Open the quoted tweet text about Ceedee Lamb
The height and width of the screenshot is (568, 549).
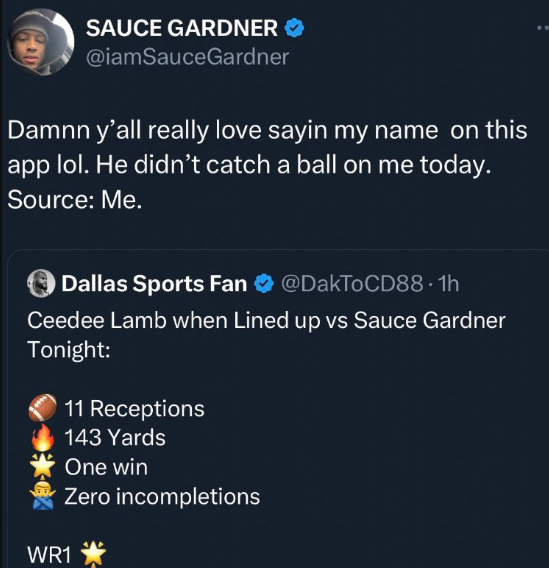(266, 335)
